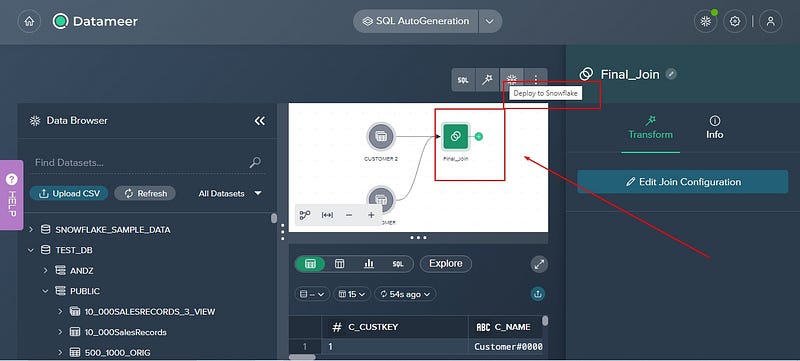
Task: Click the Upload CSV button
Action: (x=69, y=193)
